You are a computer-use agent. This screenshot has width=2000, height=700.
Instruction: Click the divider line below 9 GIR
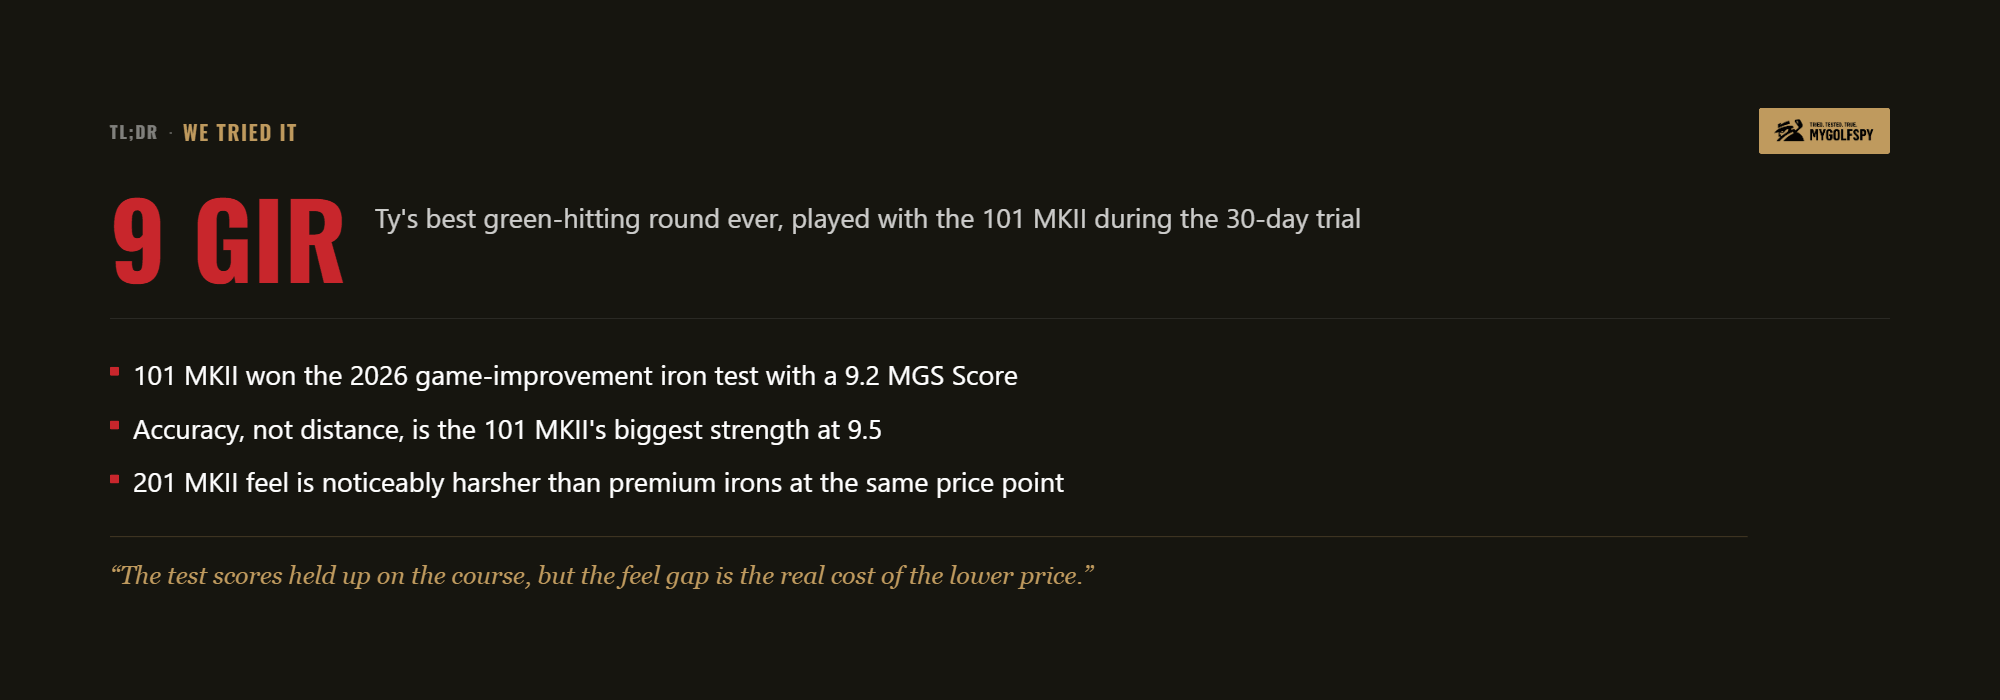point(1000,318)
